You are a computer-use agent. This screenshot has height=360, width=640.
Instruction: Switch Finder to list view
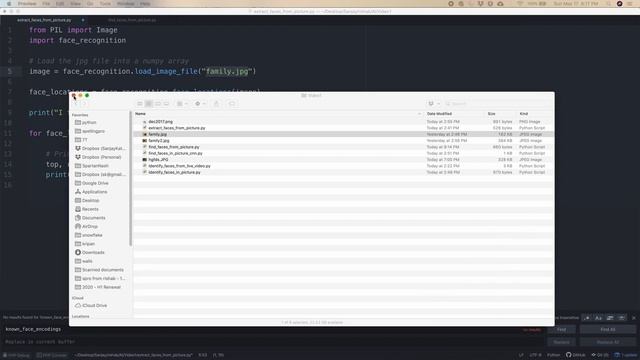pyautogui.click(x=149, y=104)
